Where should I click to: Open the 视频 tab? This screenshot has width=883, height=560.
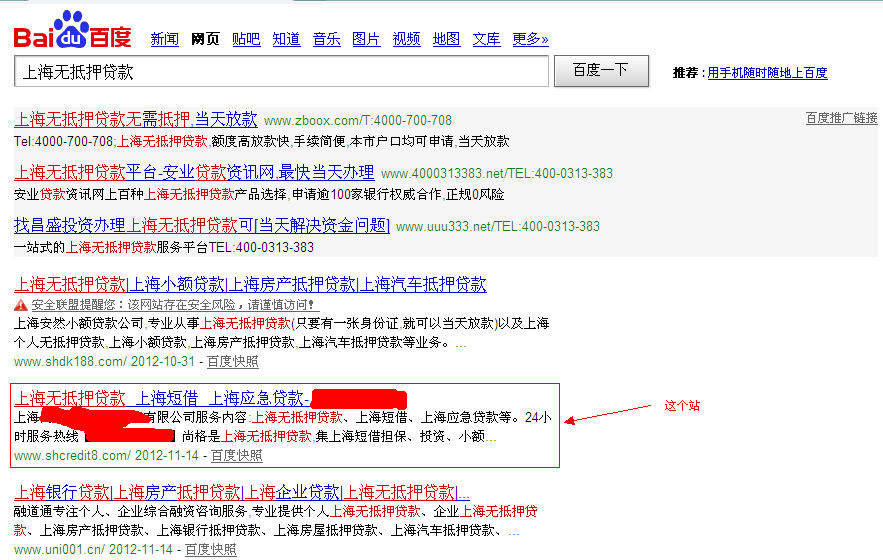point(406,40)
